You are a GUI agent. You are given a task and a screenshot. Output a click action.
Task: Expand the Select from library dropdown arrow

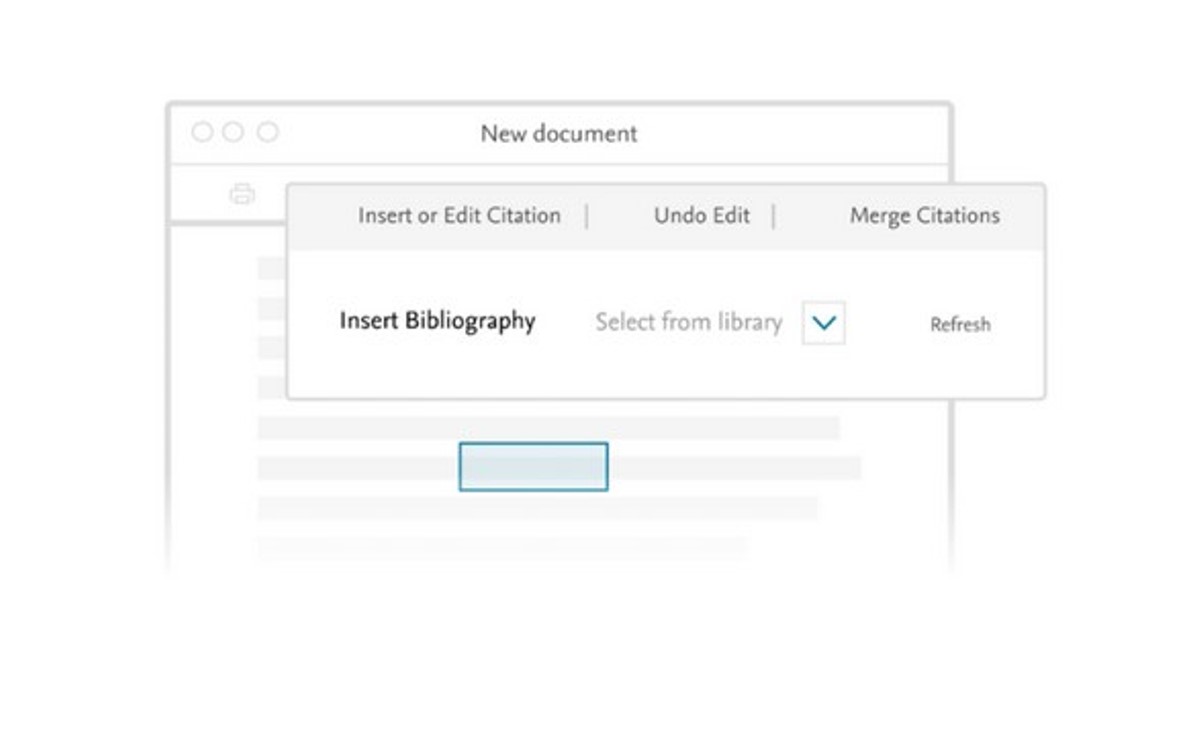click(824, 323)
